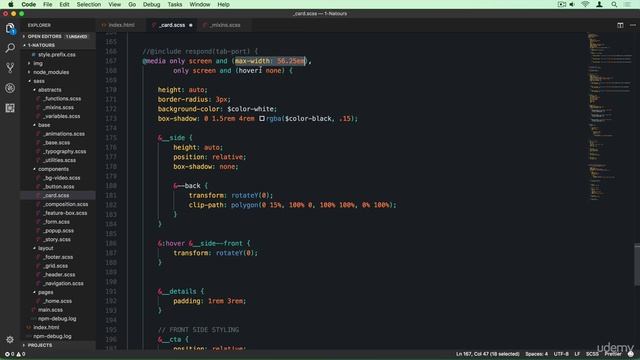Image resolution: width=640 pixels, height=360 pixels.
Task: Open _functions.scss file
Action: coord(62,99)
